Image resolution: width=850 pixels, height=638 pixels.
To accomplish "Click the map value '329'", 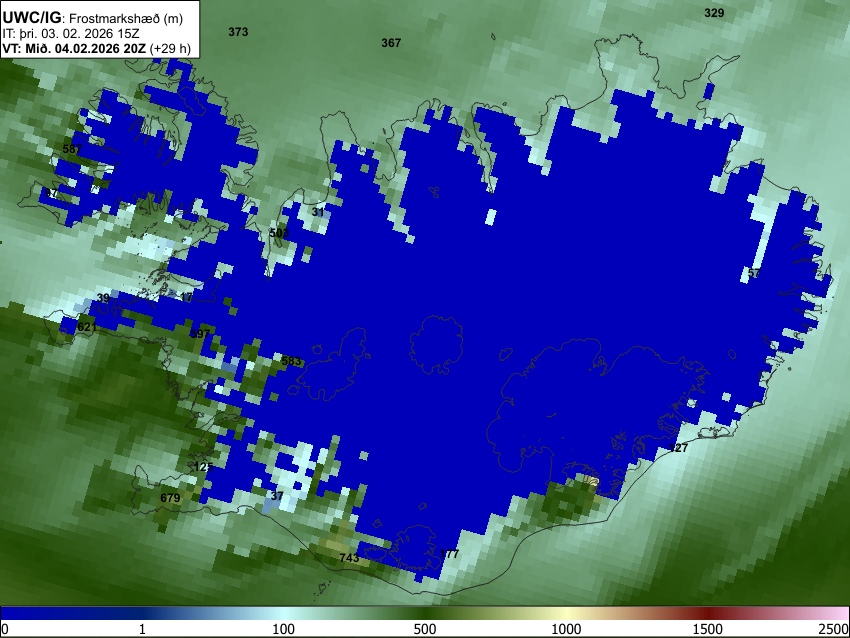I will (x=714, y=13).
